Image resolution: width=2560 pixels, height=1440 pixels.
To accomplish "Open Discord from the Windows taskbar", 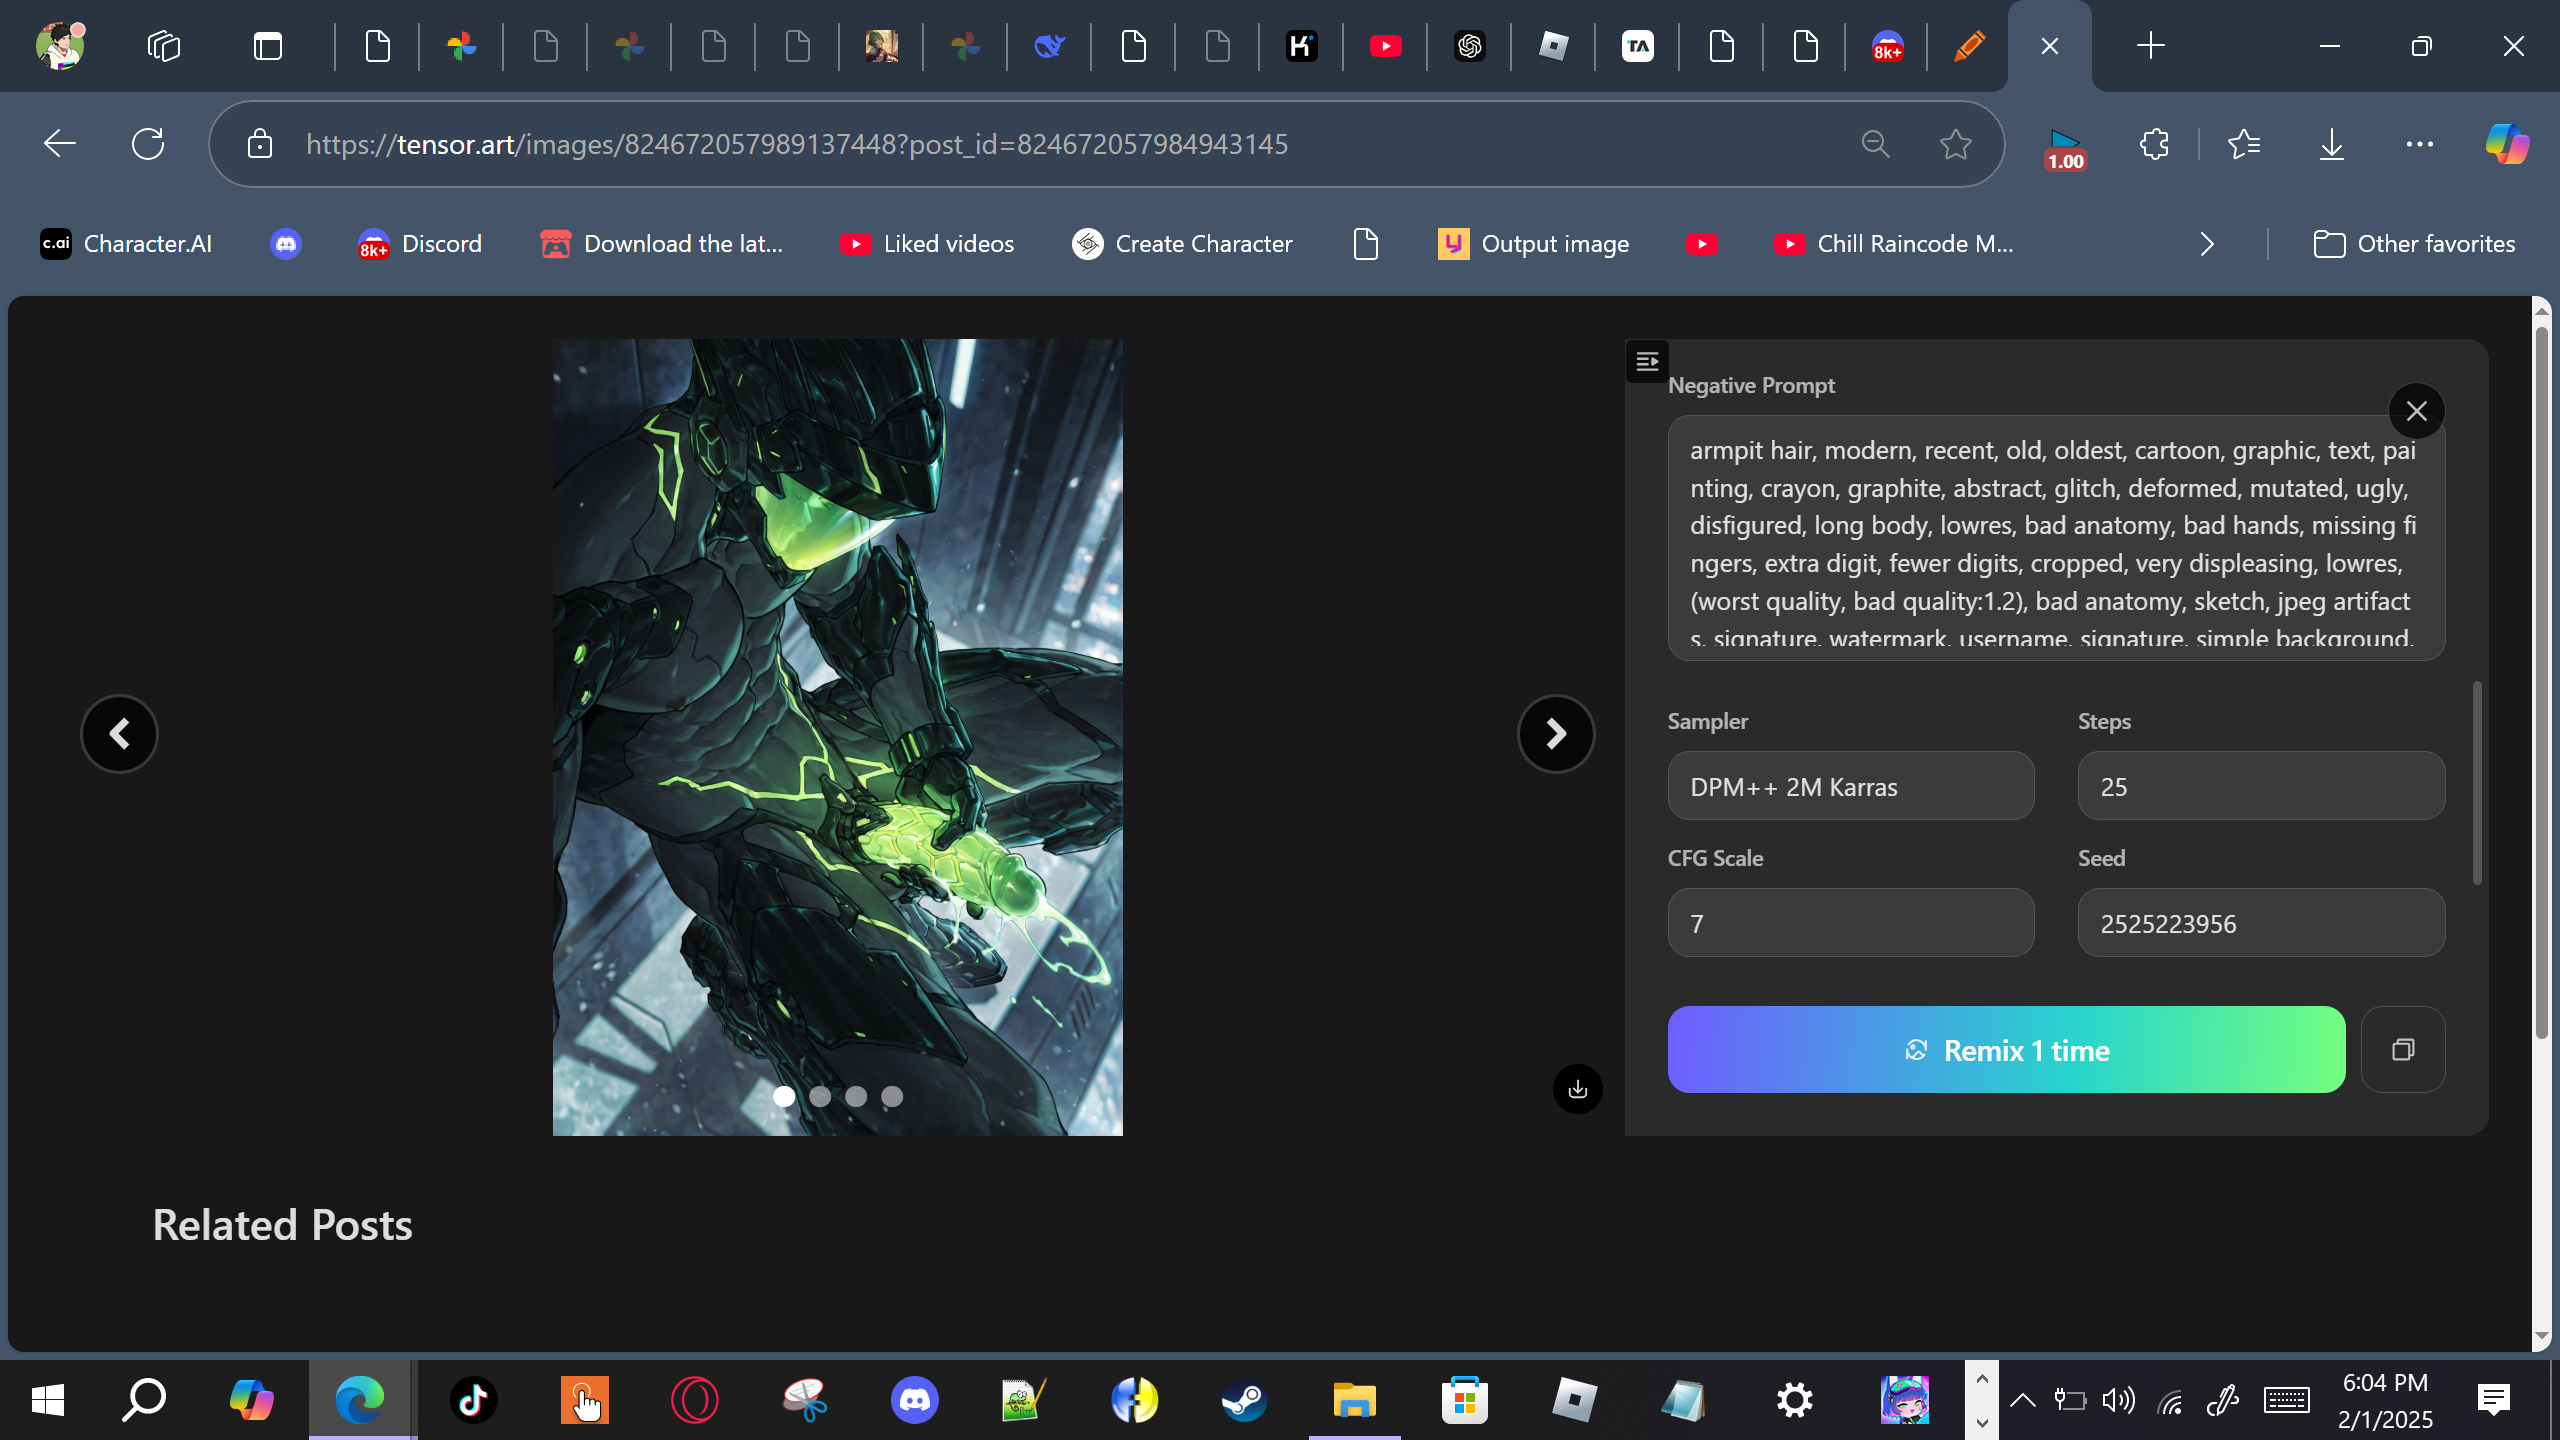I will [x=914, y=1399].
